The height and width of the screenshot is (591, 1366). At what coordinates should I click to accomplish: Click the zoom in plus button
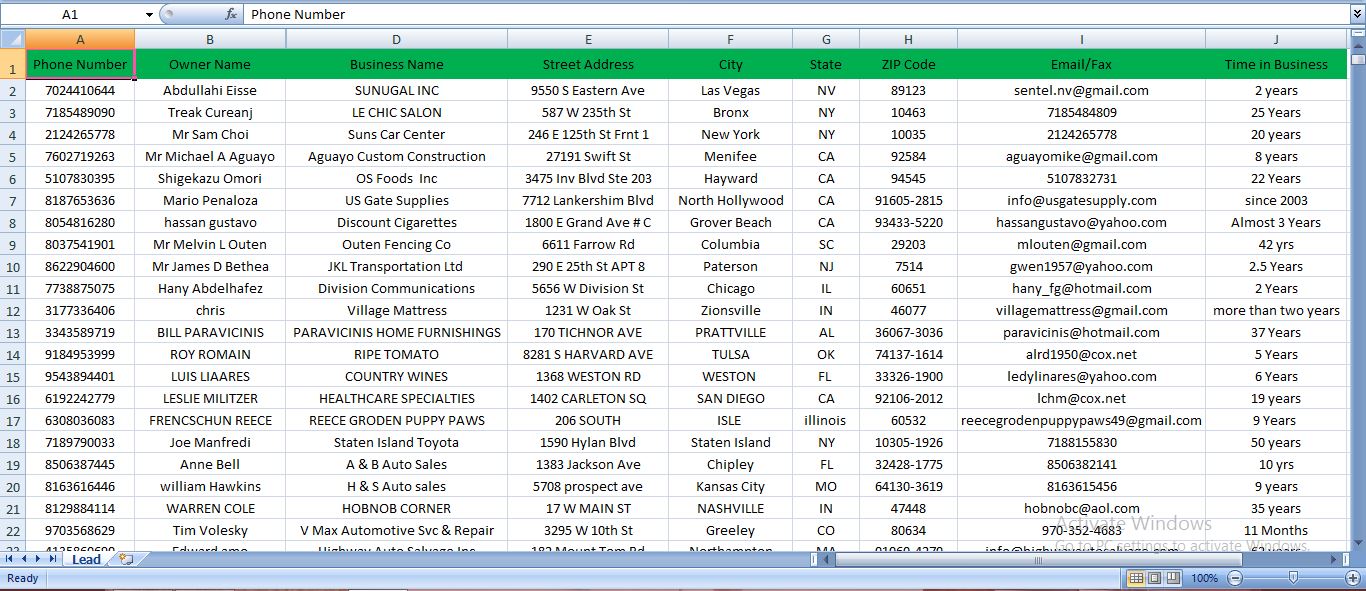[x=1351, y=578]
